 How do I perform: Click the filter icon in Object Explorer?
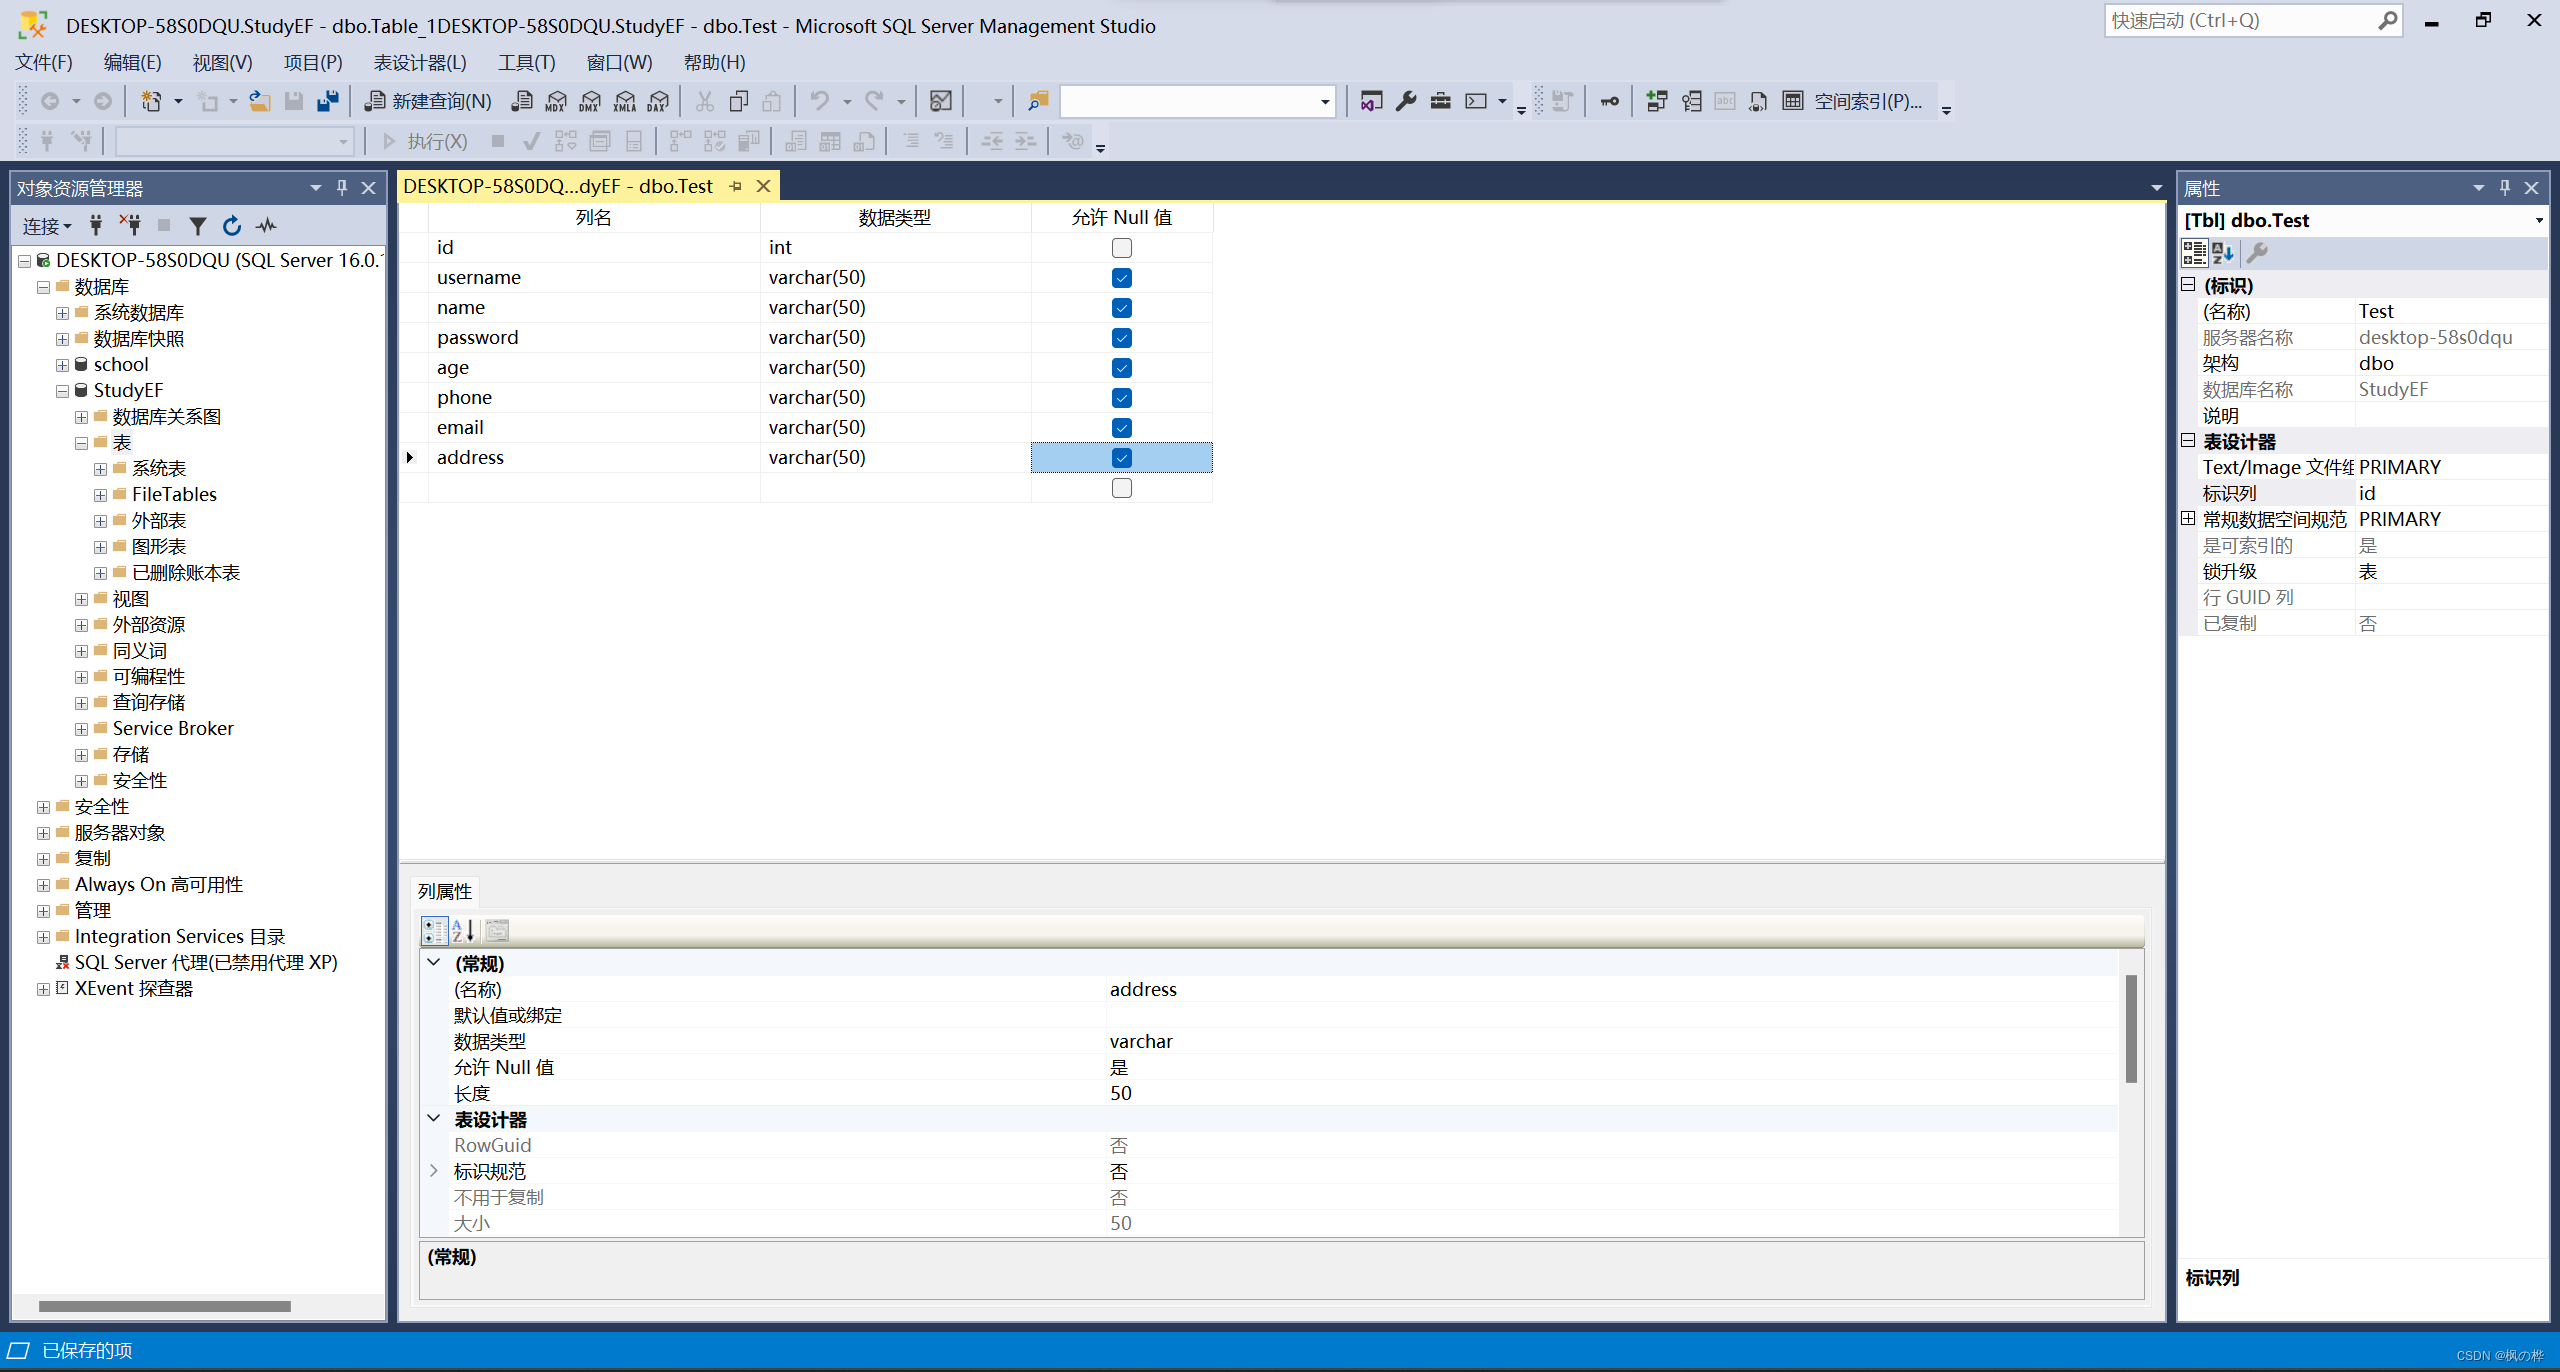point(198,226)
